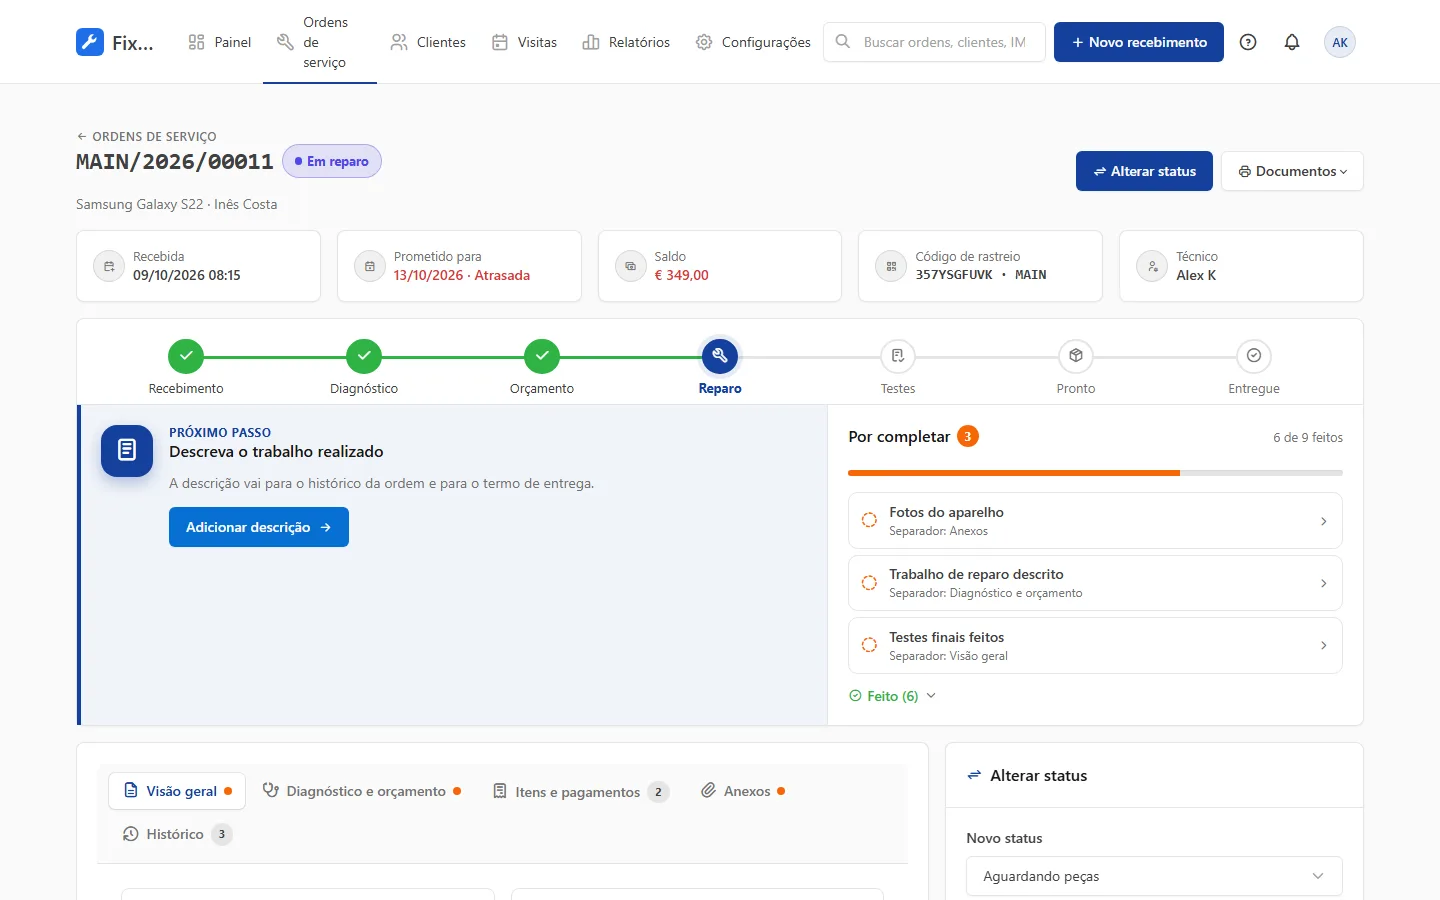Viewport: 1440px width, 900px height.
Task: Open the Novo status combo box
Action: click(1154, 876)
